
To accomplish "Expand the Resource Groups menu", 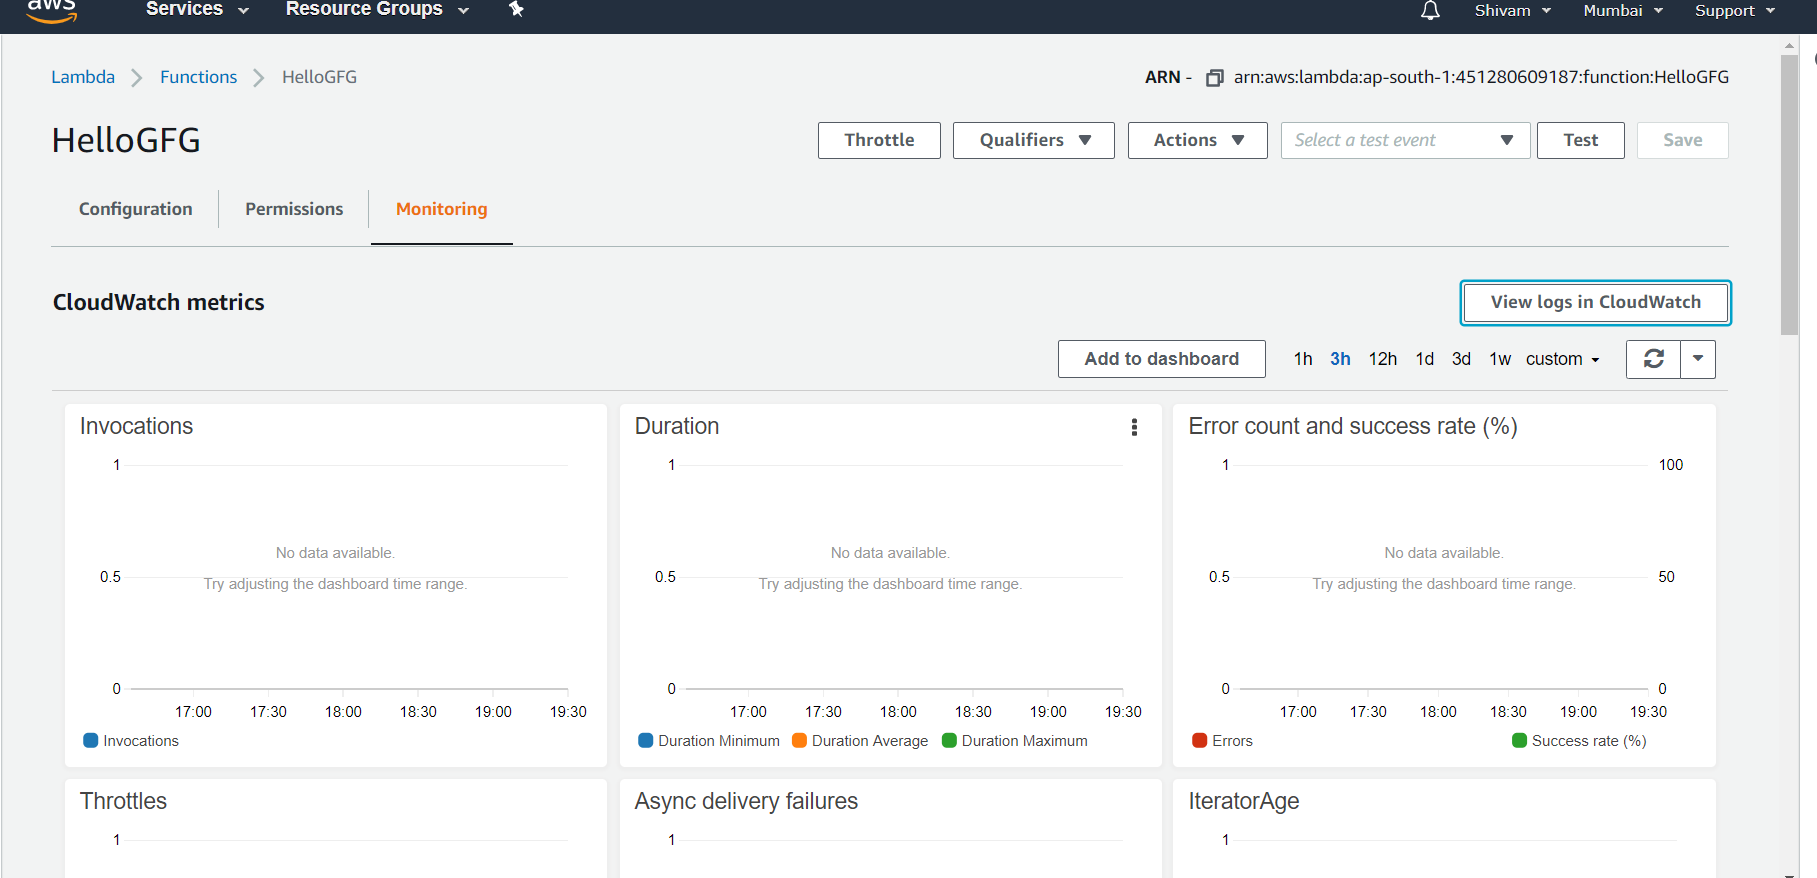I will coord(377,9).
